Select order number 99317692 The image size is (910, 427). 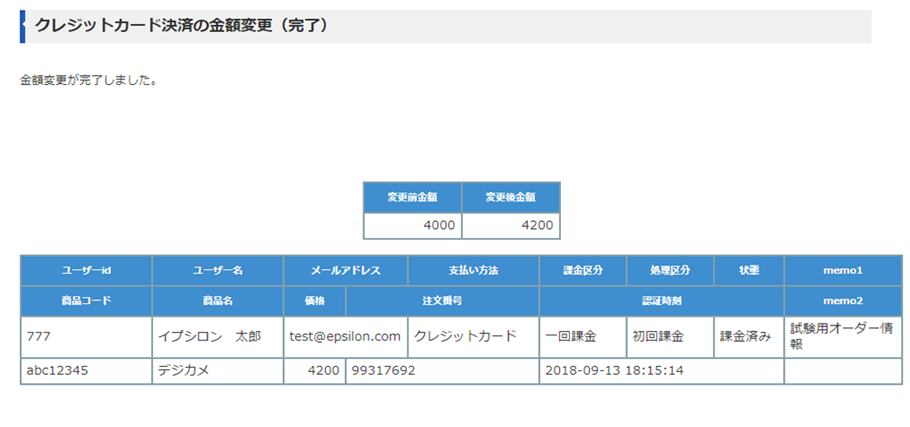tap(384, 371)
